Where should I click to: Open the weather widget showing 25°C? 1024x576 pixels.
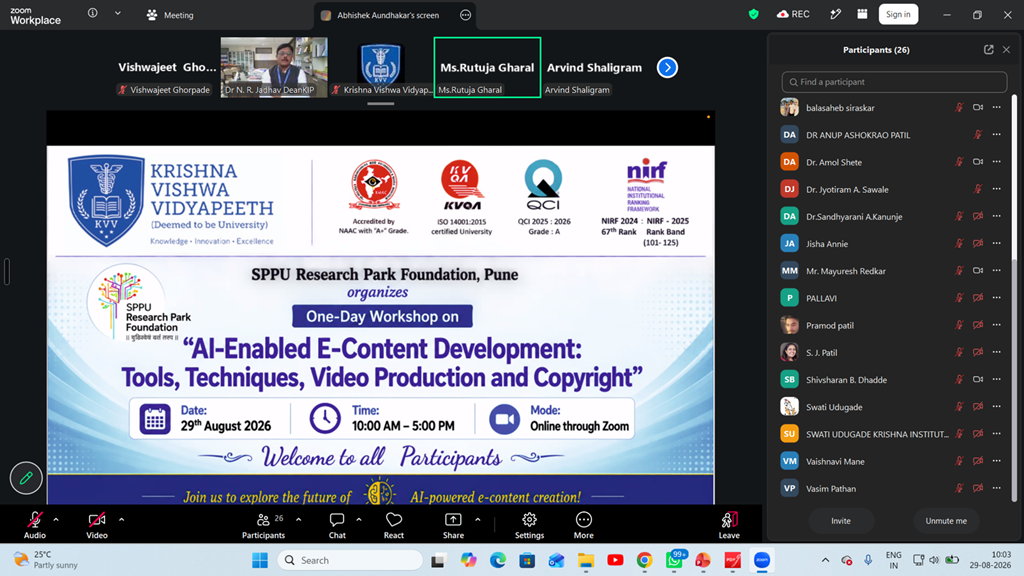[46, 560]
